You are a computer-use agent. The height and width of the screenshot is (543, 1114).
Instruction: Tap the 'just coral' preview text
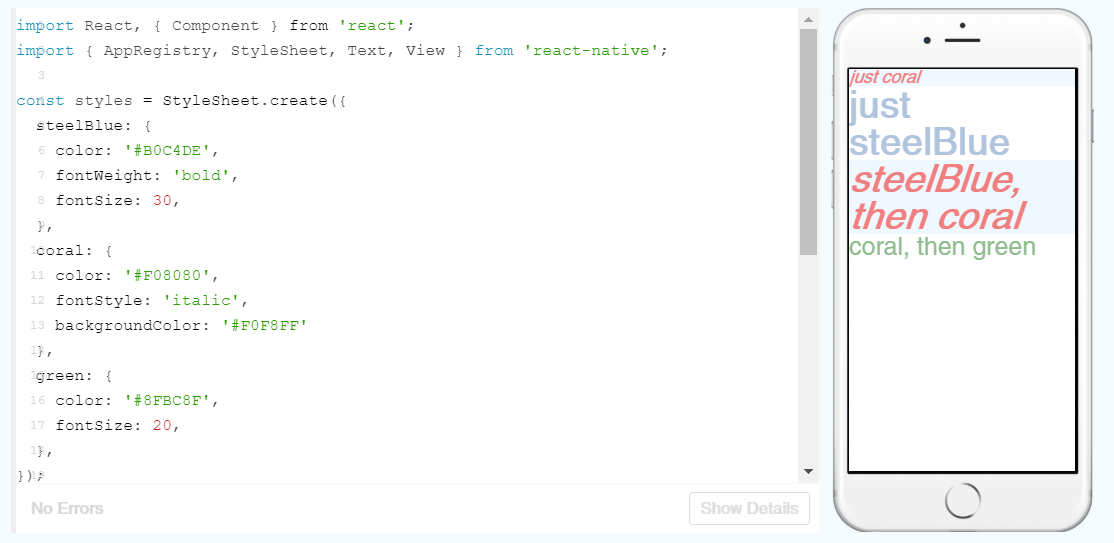[x=885, y=77]
